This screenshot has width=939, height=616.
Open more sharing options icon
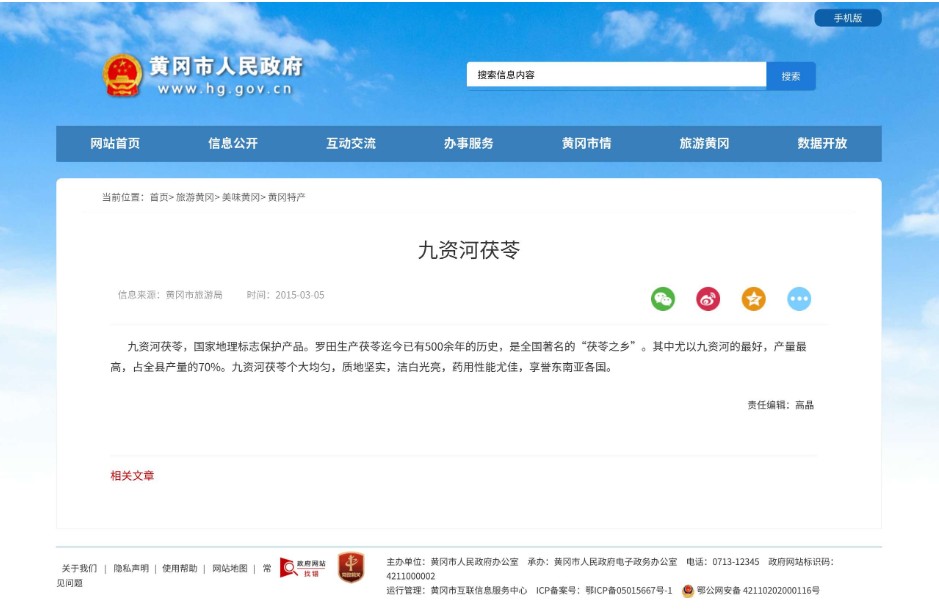point(799,299)
